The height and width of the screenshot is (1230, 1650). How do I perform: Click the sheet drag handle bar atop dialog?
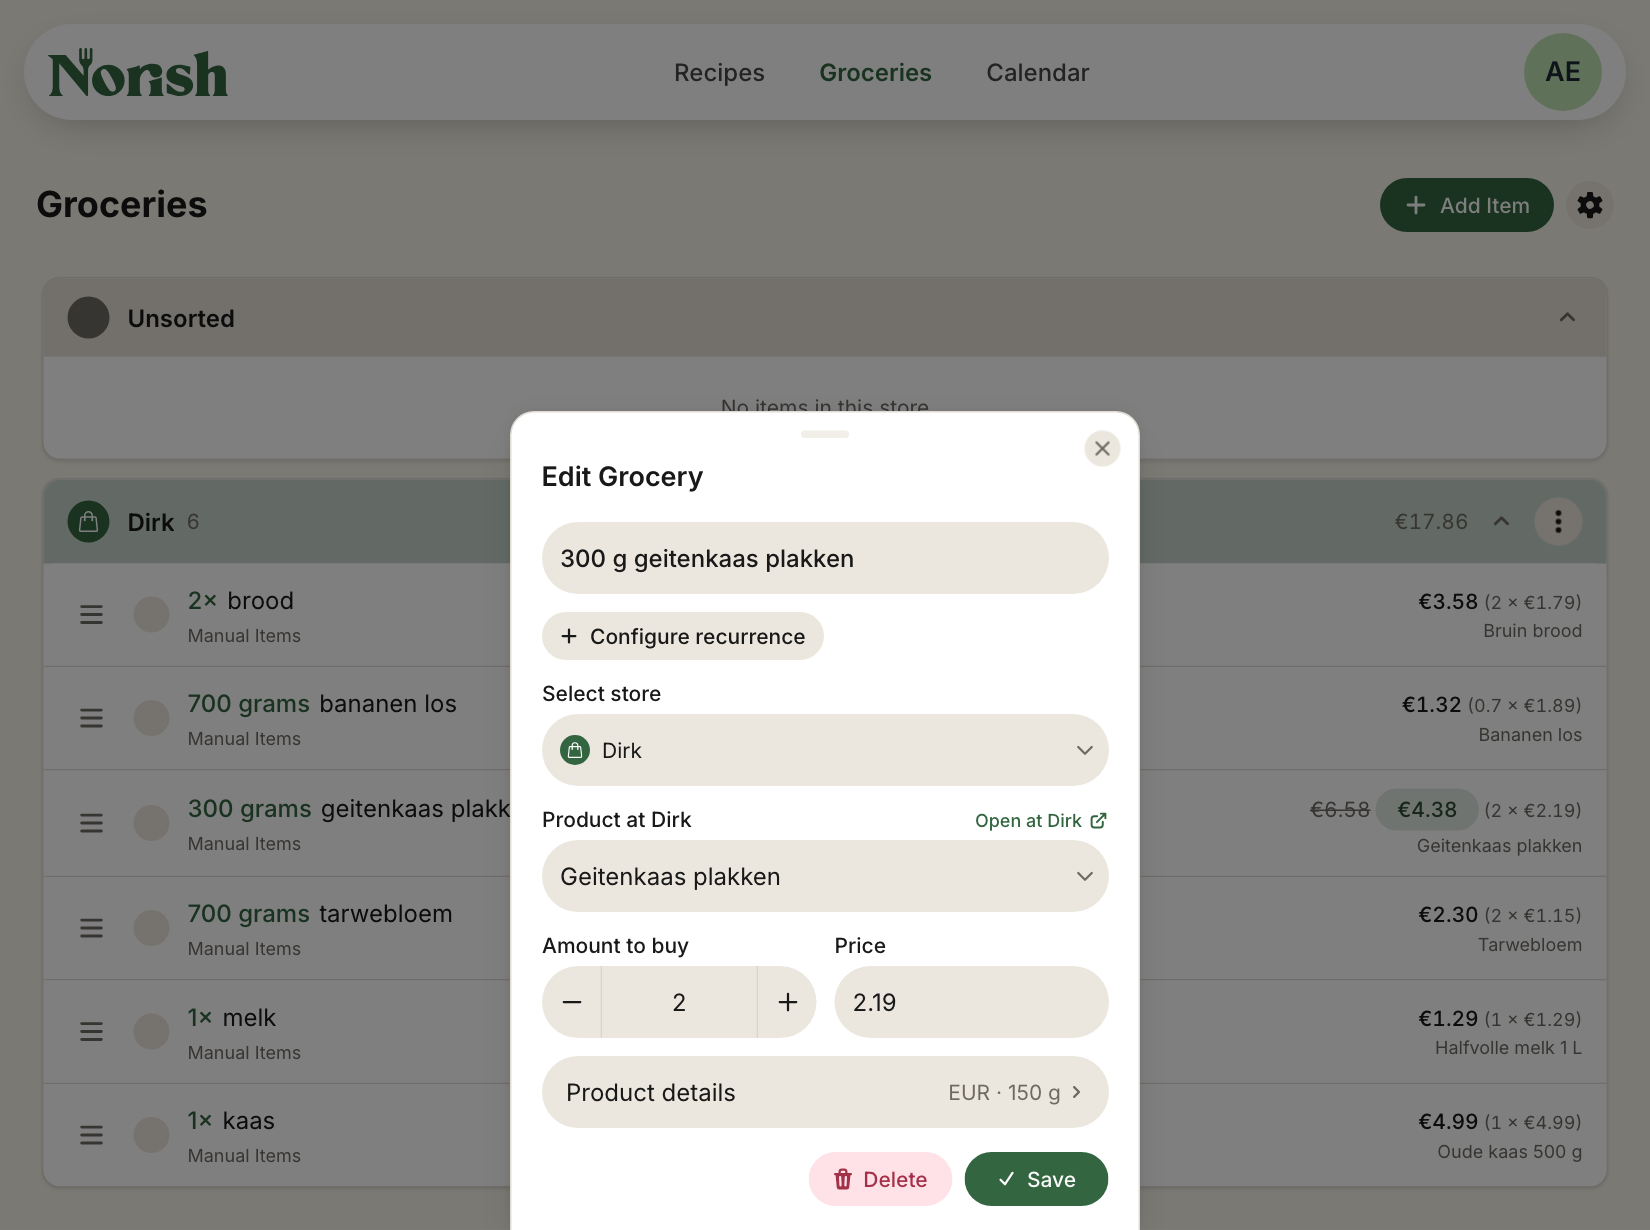pos(825,434)
